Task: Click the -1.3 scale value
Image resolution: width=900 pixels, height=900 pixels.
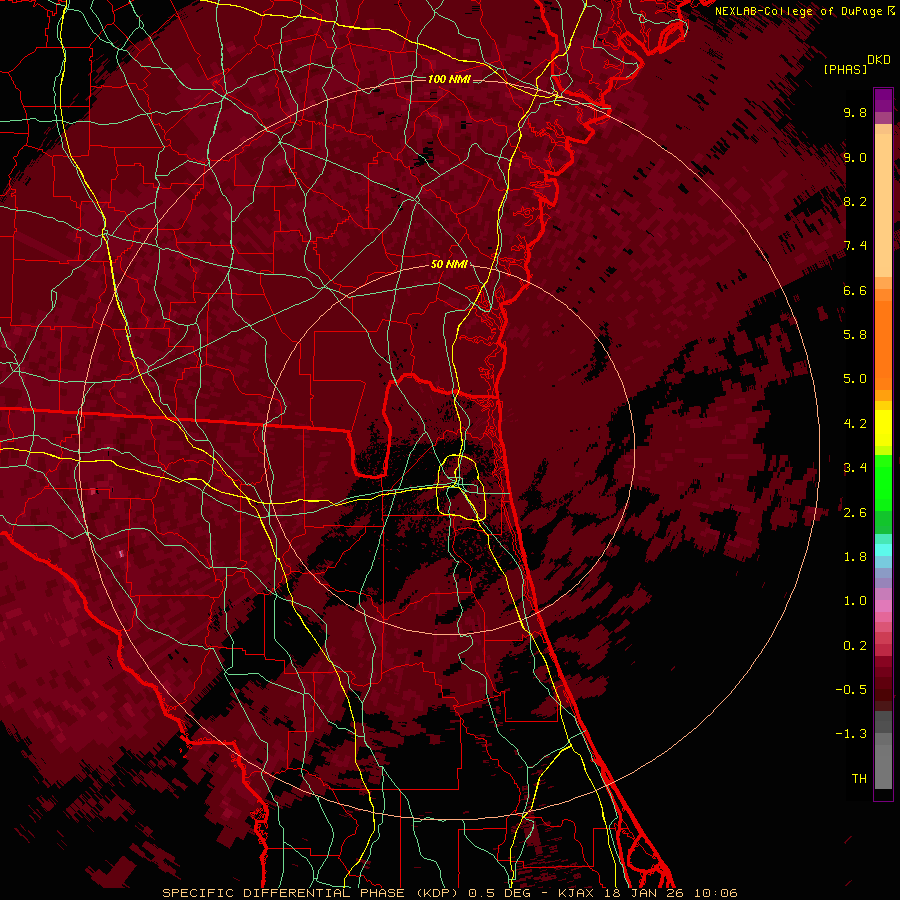Action: click(x=851, y=734)
